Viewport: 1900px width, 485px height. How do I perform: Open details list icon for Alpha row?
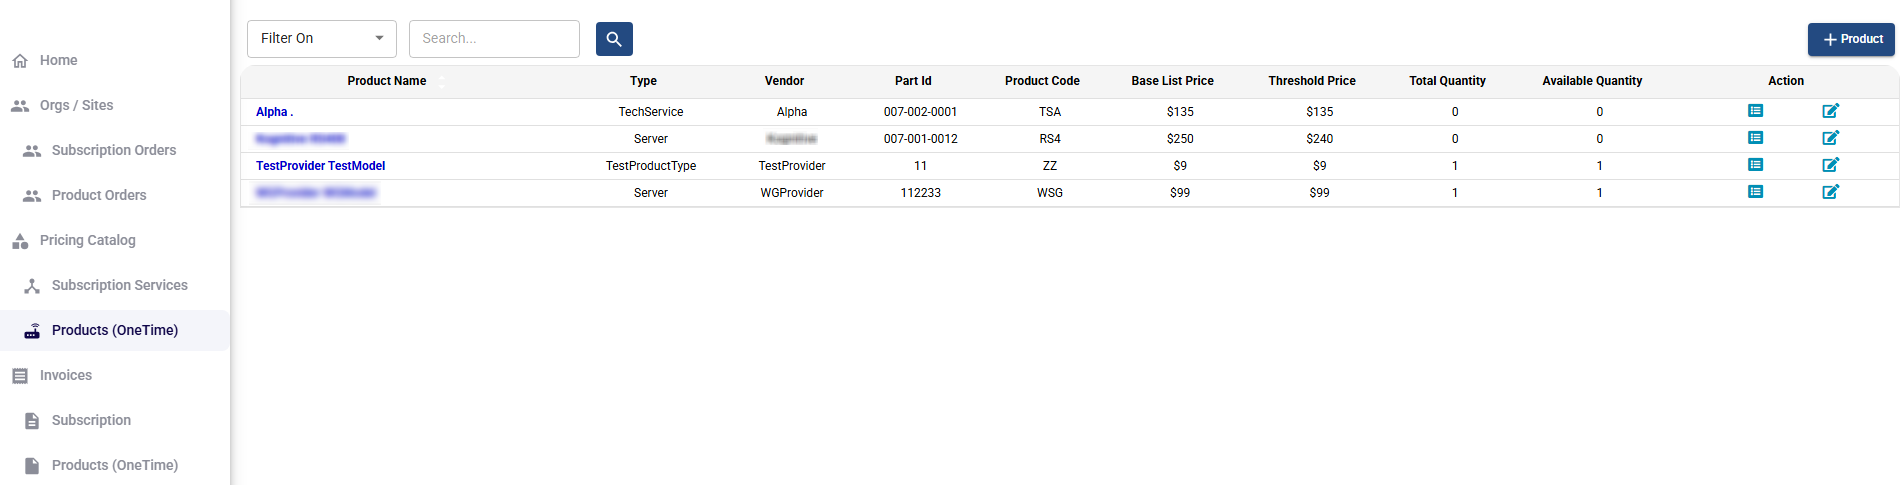pos(1755,111)
